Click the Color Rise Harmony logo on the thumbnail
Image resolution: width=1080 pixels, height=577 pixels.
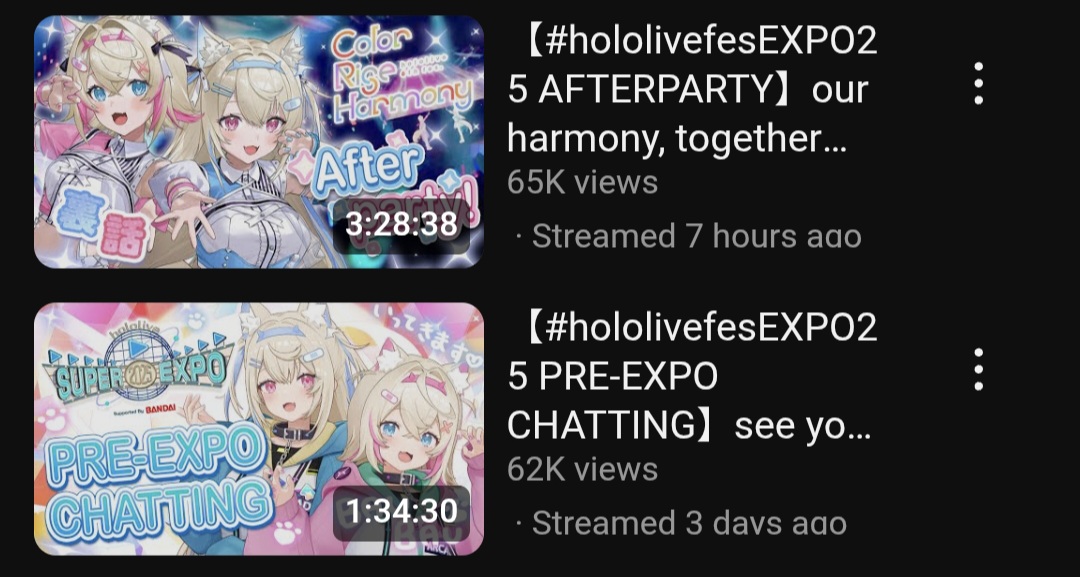click(x=402, y=74)
